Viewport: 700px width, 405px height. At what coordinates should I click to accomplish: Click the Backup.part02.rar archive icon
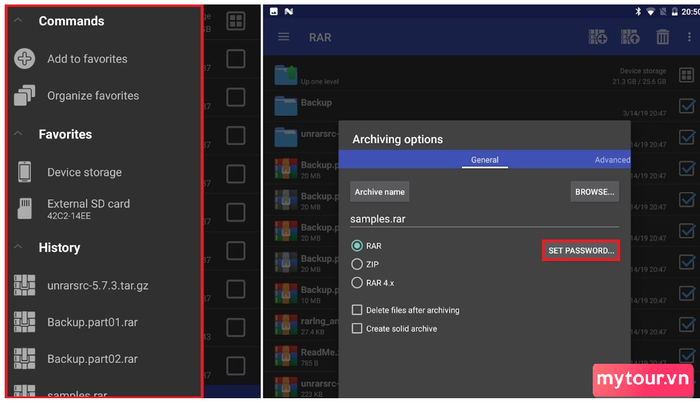(x=25, y=359)
